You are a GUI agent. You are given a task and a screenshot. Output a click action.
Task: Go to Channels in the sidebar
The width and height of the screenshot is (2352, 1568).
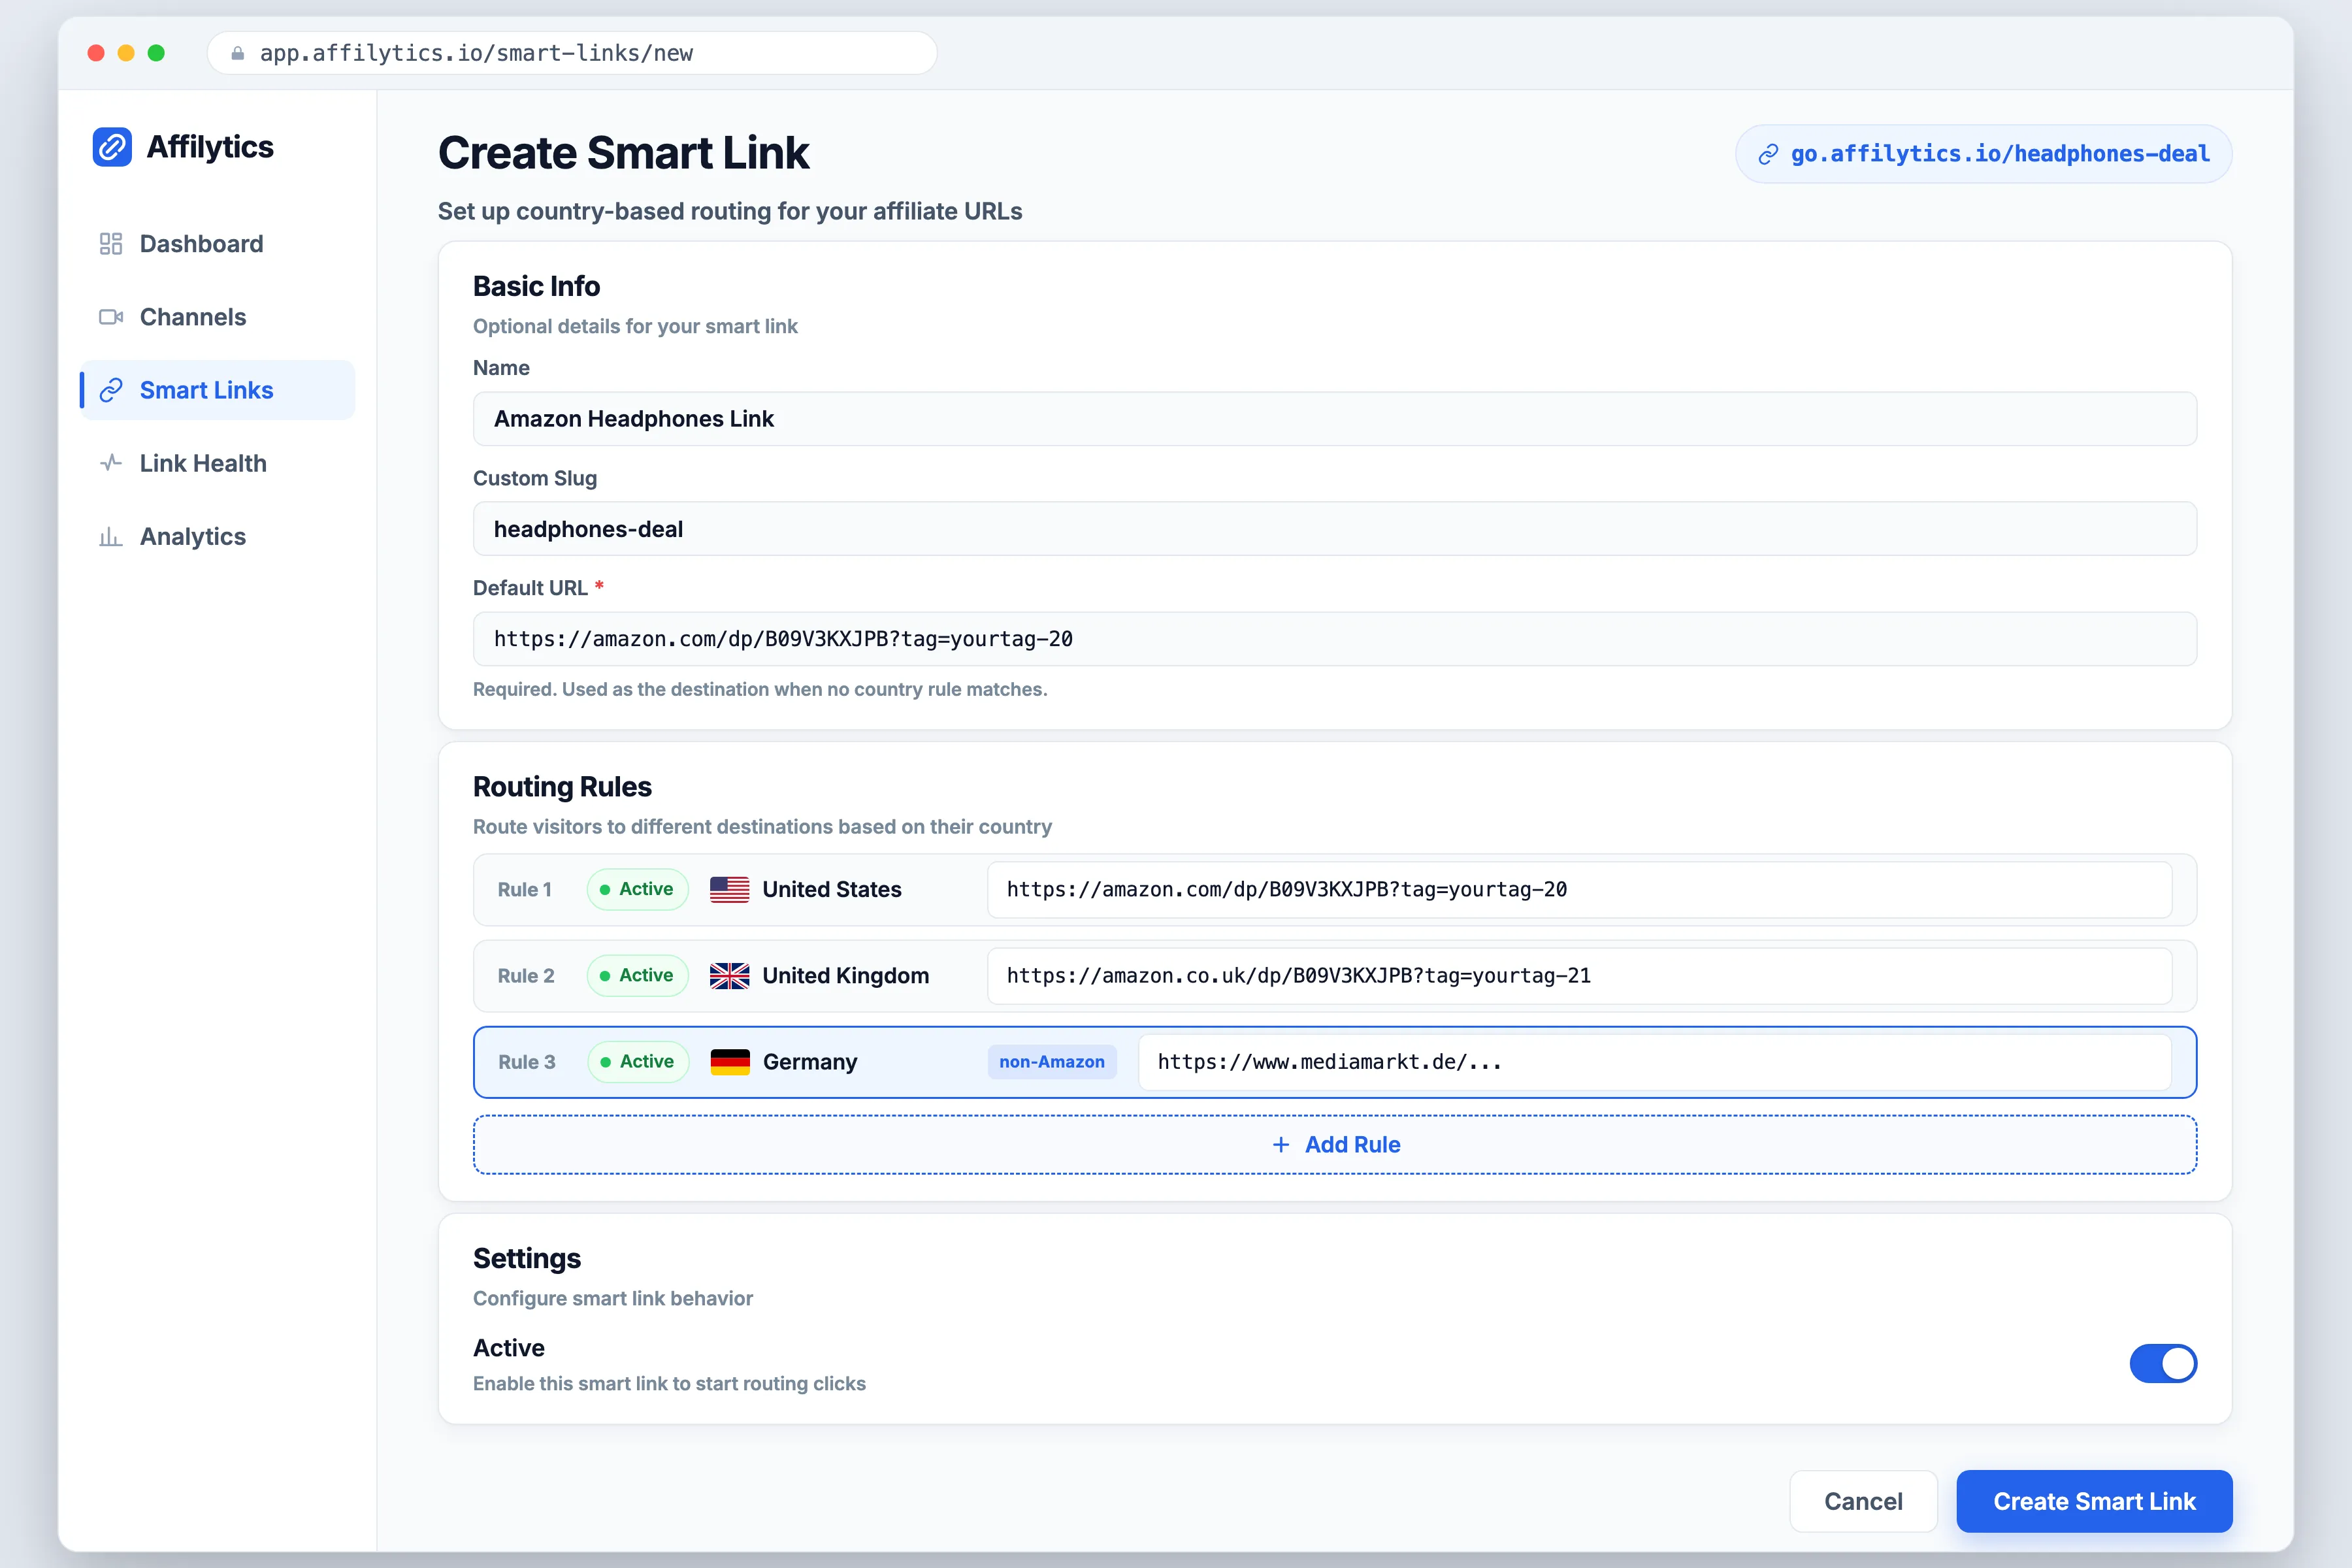tap(217, 317)
